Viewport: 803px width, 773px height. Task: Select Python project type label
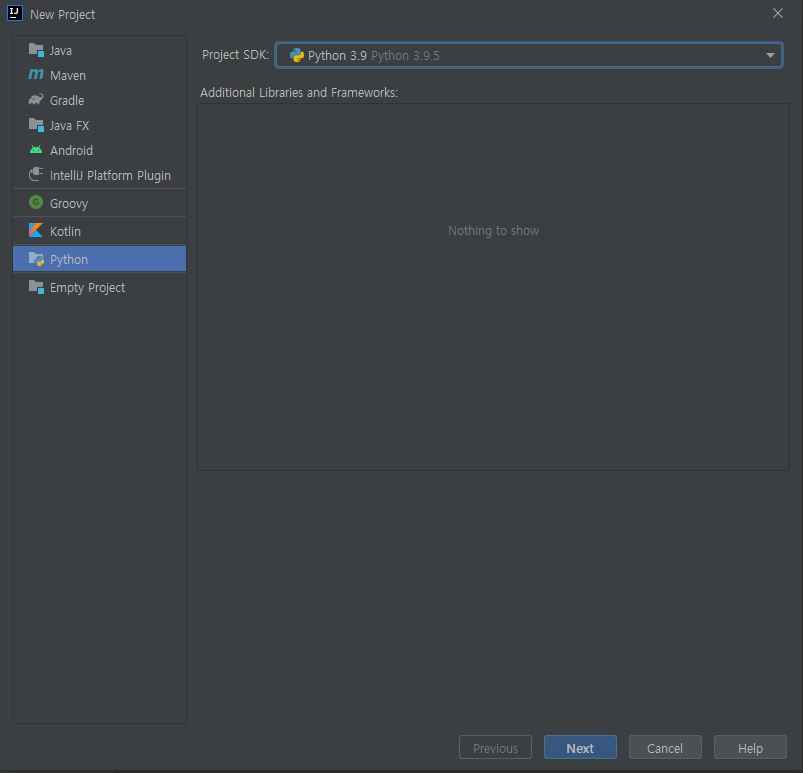[69, 260]
